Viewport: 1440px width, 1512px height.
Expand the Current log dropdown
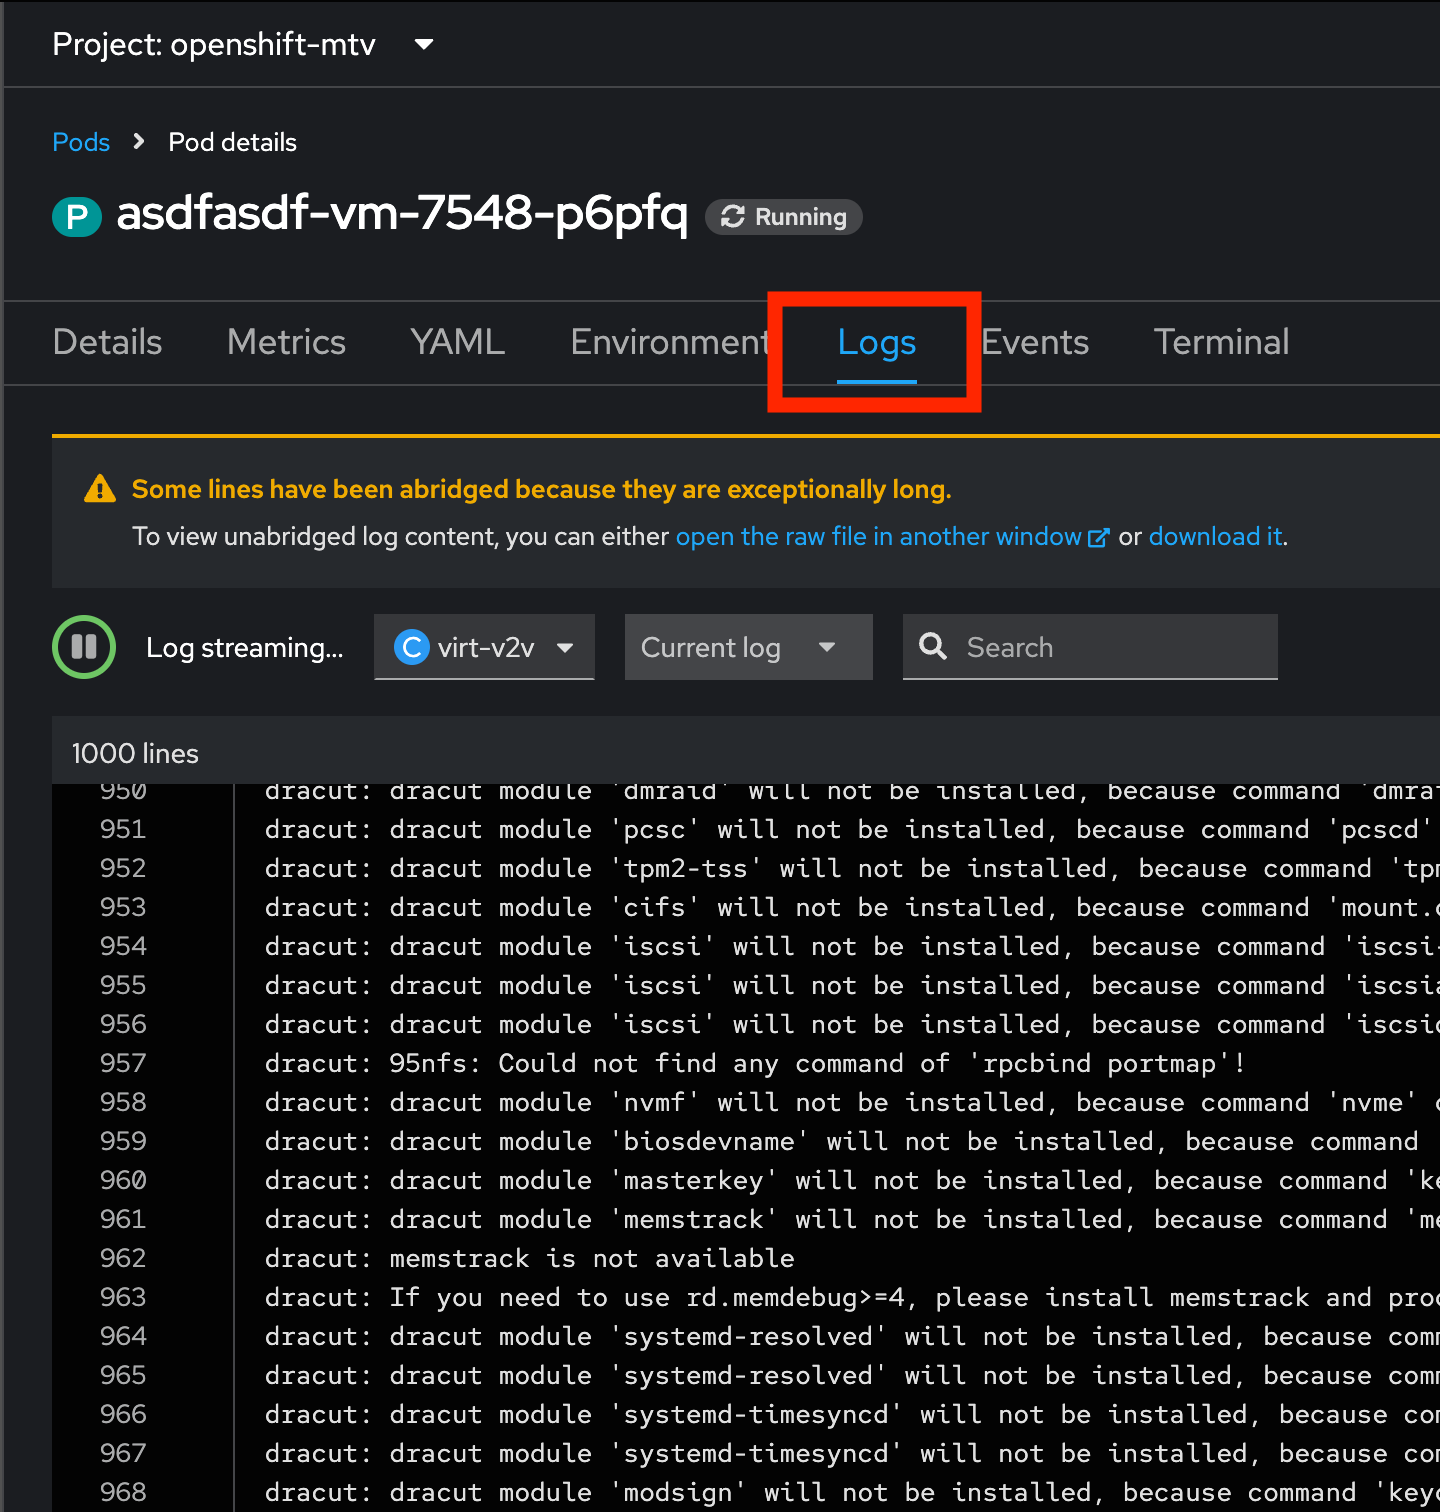pyautogui.click(x=748, y=647)
